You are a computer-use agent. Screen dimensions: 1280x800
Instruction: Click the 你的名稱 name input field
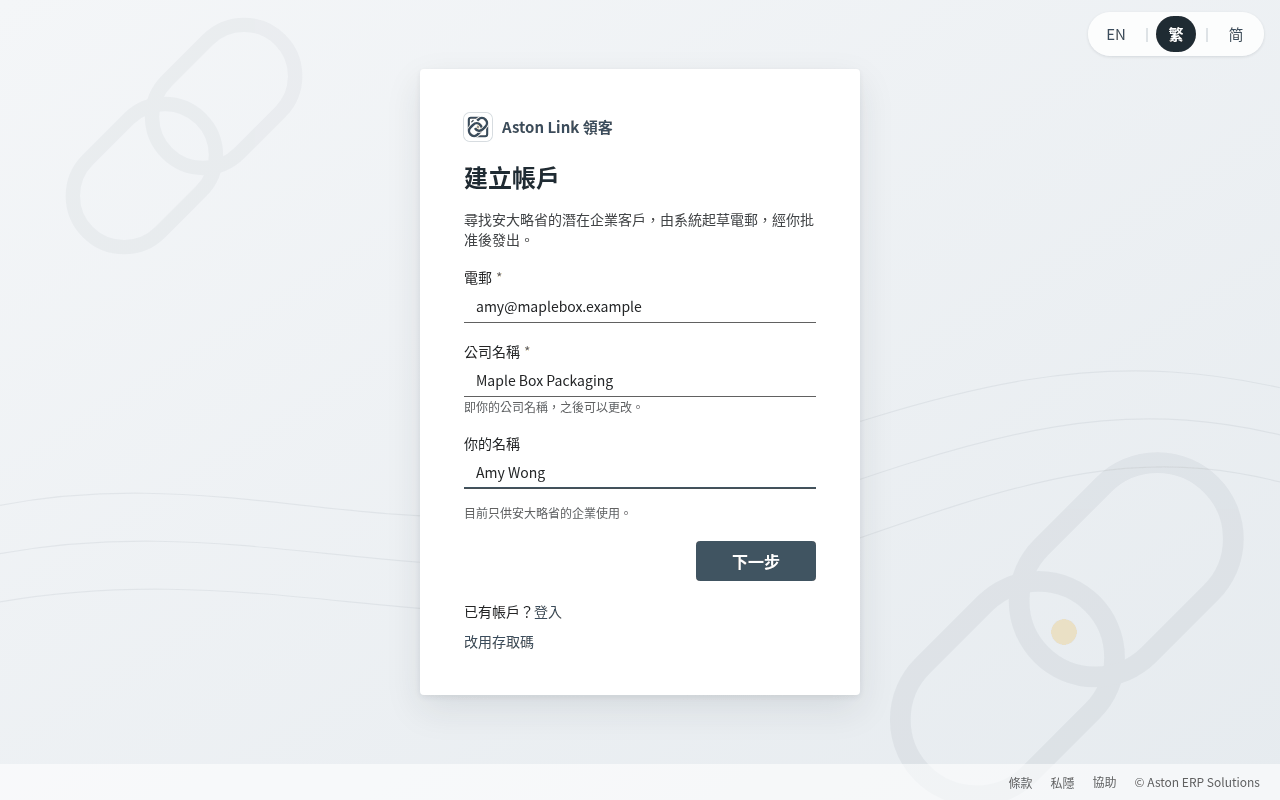[x=640, y=473]
